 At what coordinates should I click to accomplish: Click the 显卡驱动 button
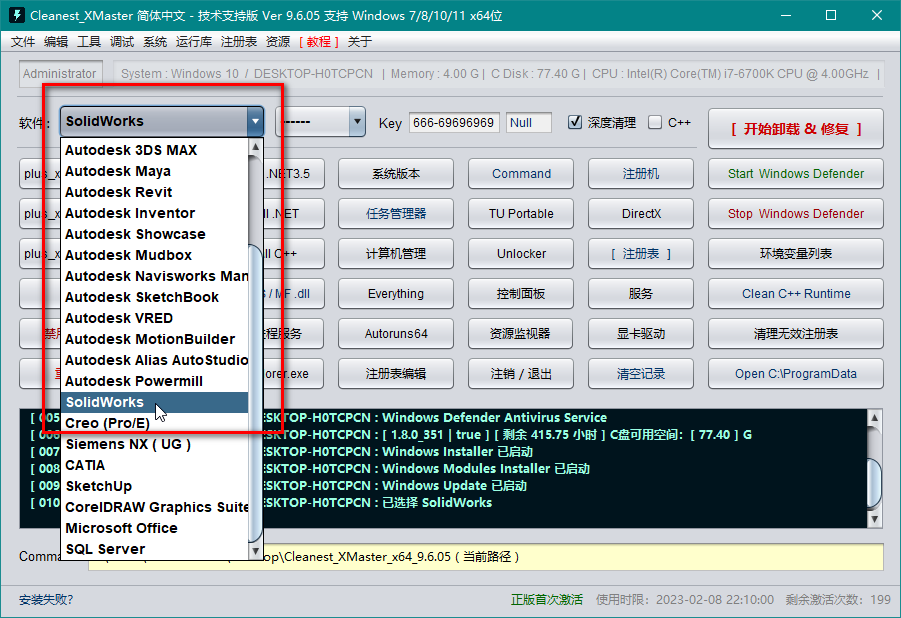(641, 333)
